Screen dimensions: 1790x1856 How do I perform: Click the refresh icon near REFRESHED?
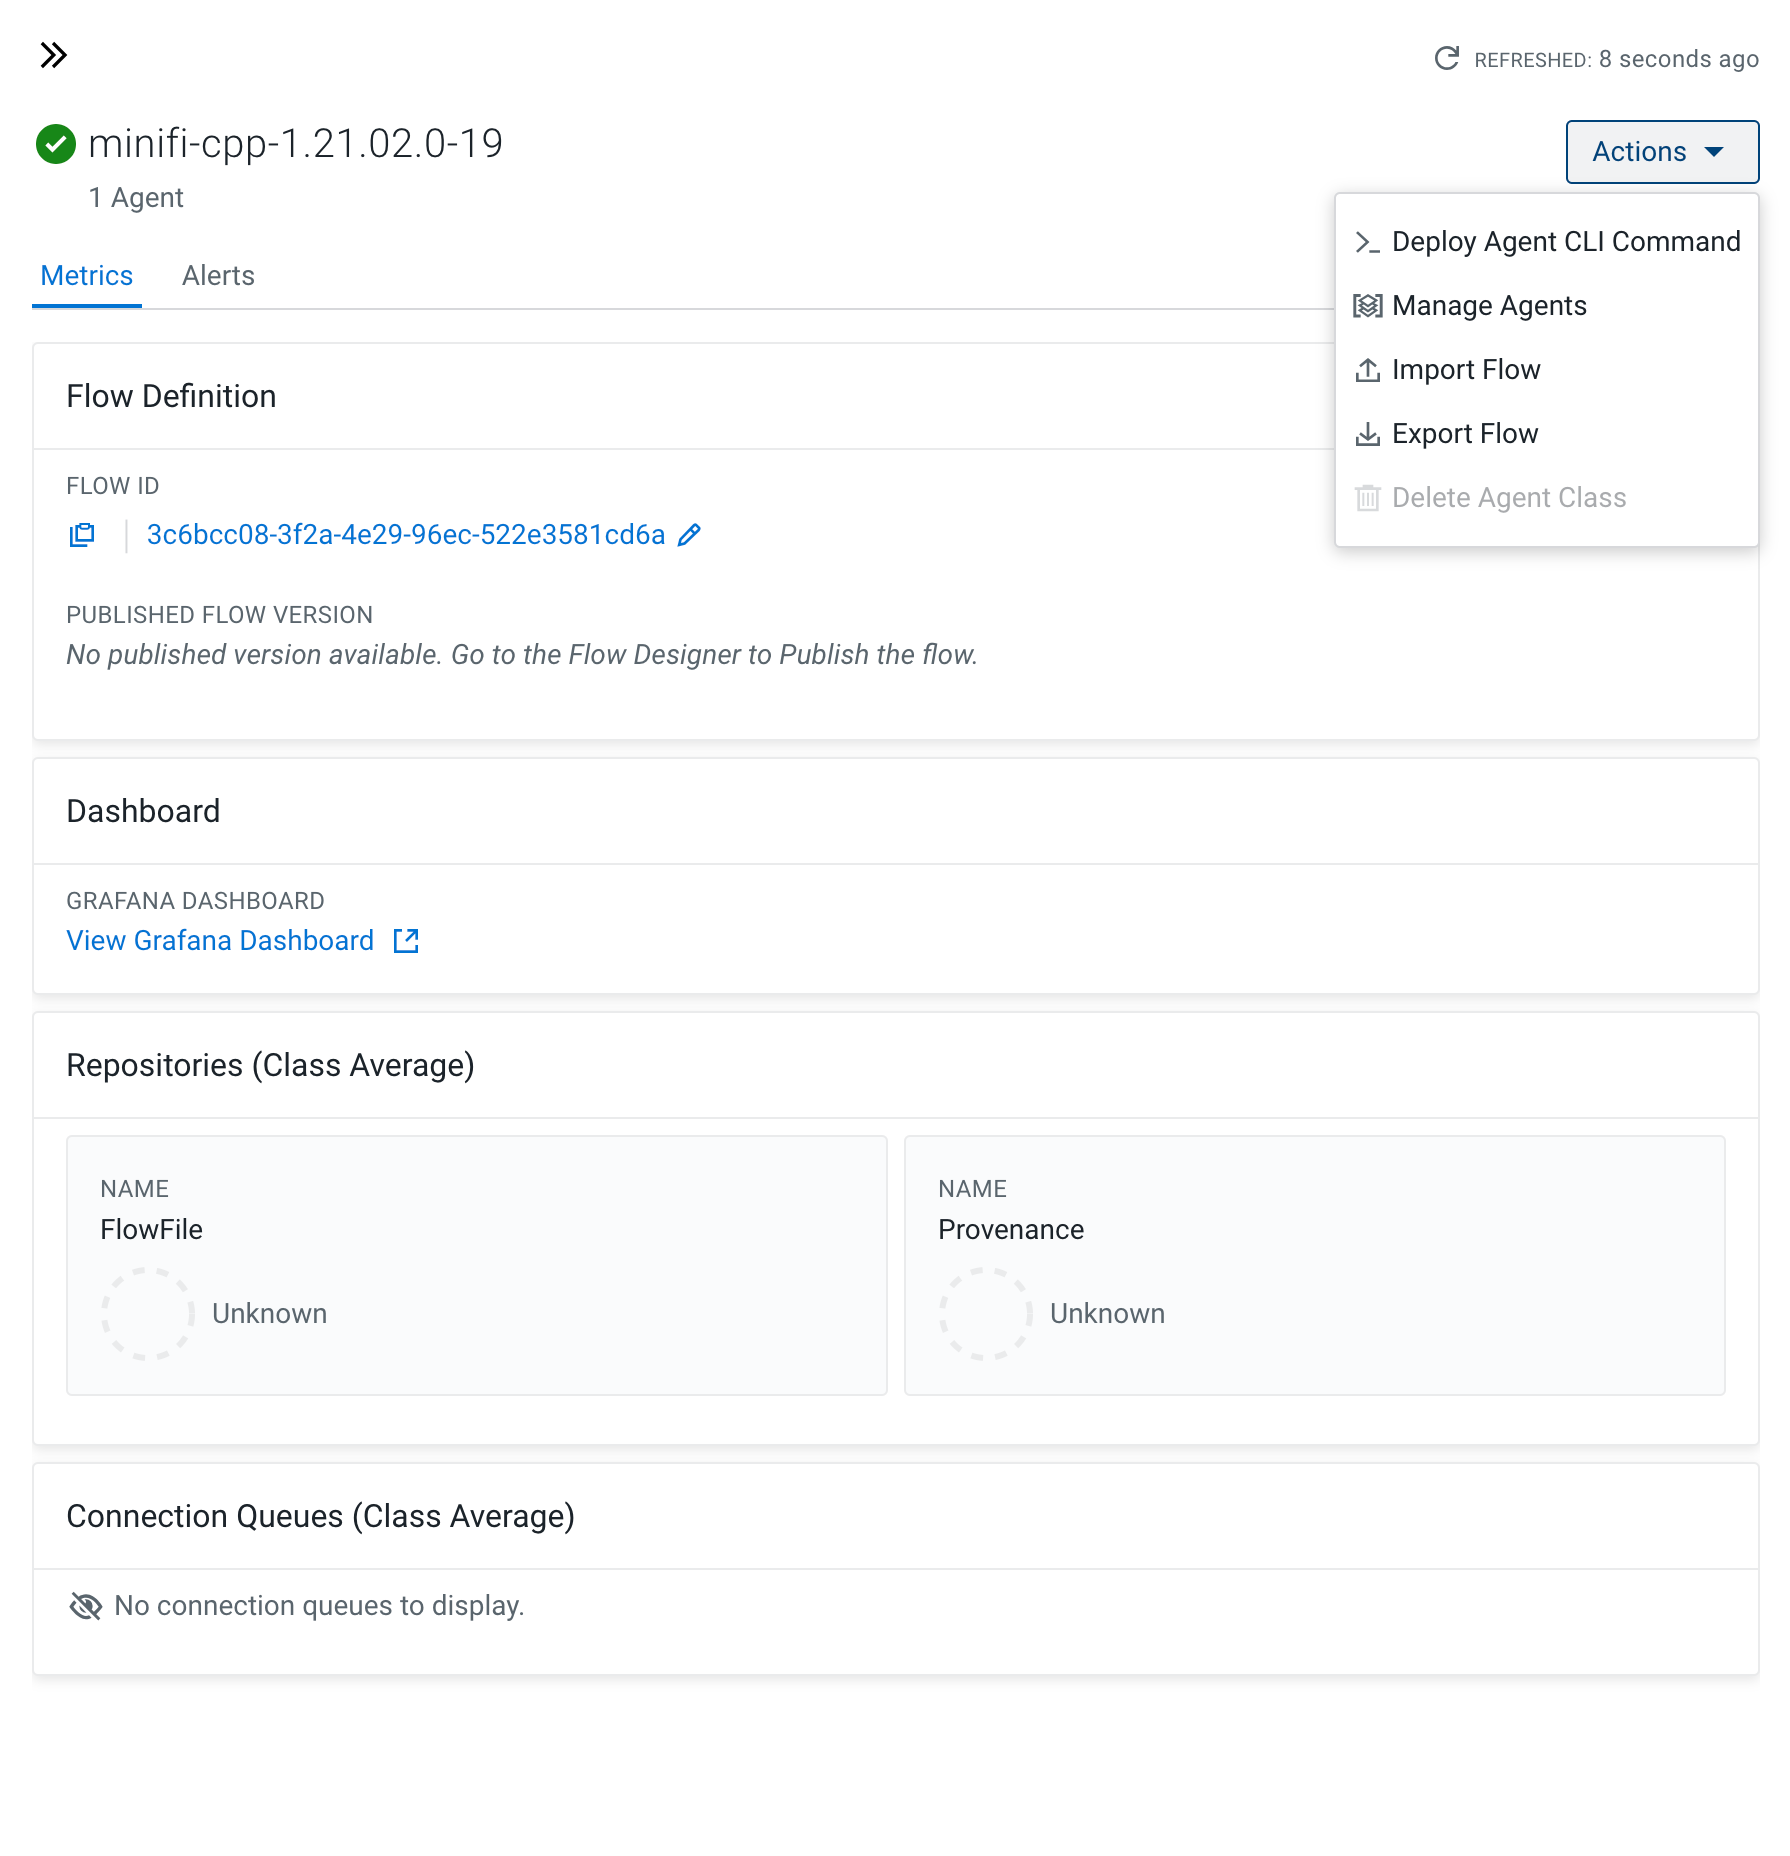[1446, 59]
